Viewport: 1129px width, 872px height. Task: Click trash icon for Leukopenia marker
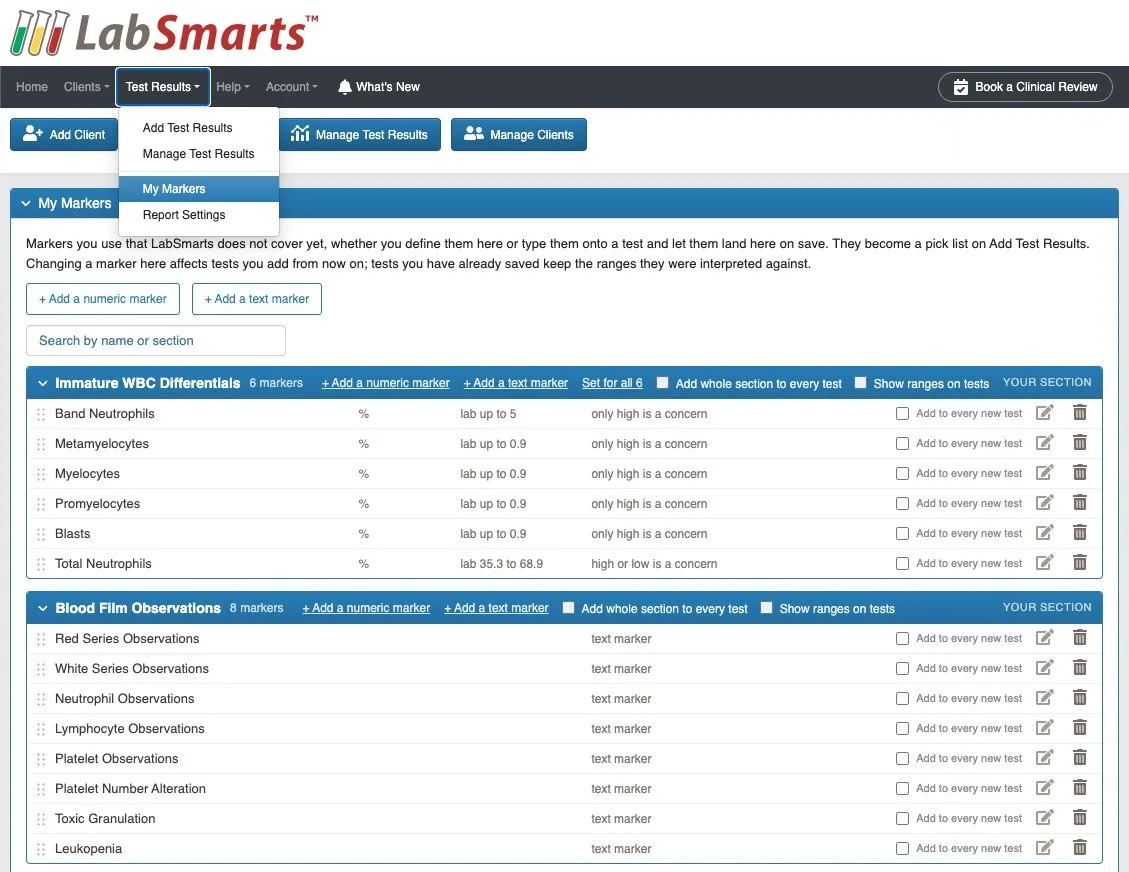tap(1079, 848)
